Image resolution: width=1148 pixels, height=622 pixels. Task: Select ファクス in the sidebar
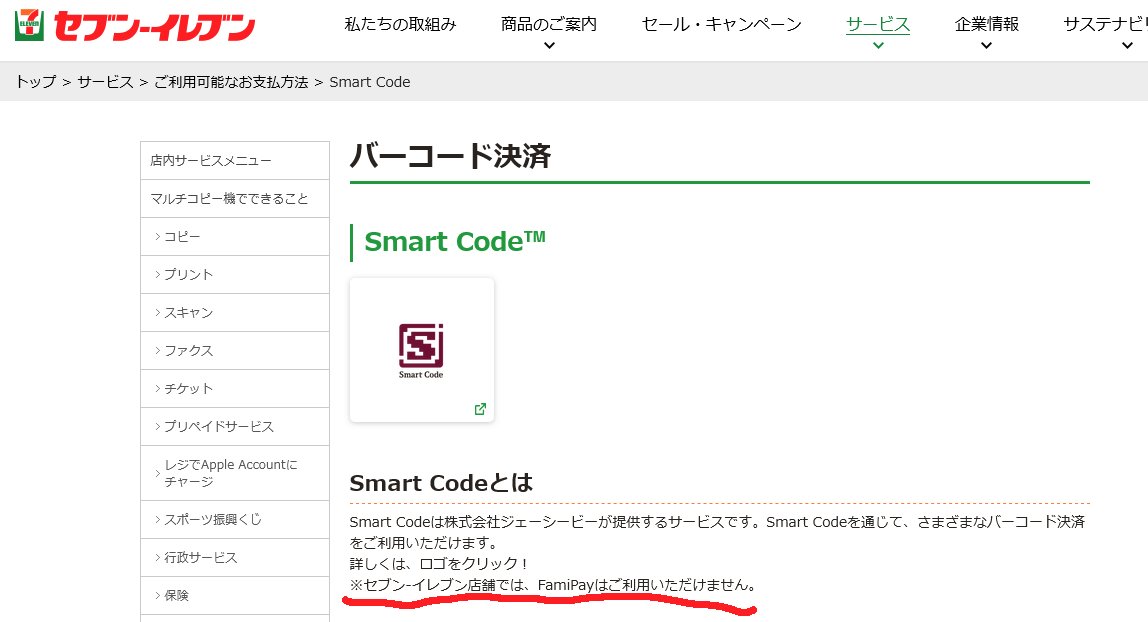pyautogui.click(x=235, y=351)
